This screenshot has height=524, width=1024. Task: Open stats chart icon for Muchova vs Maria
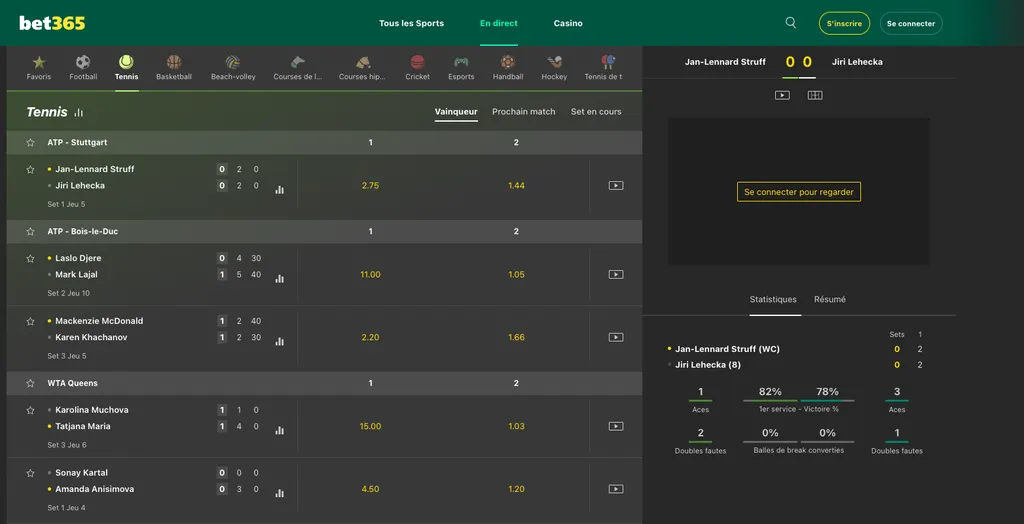tap(280, 430)
